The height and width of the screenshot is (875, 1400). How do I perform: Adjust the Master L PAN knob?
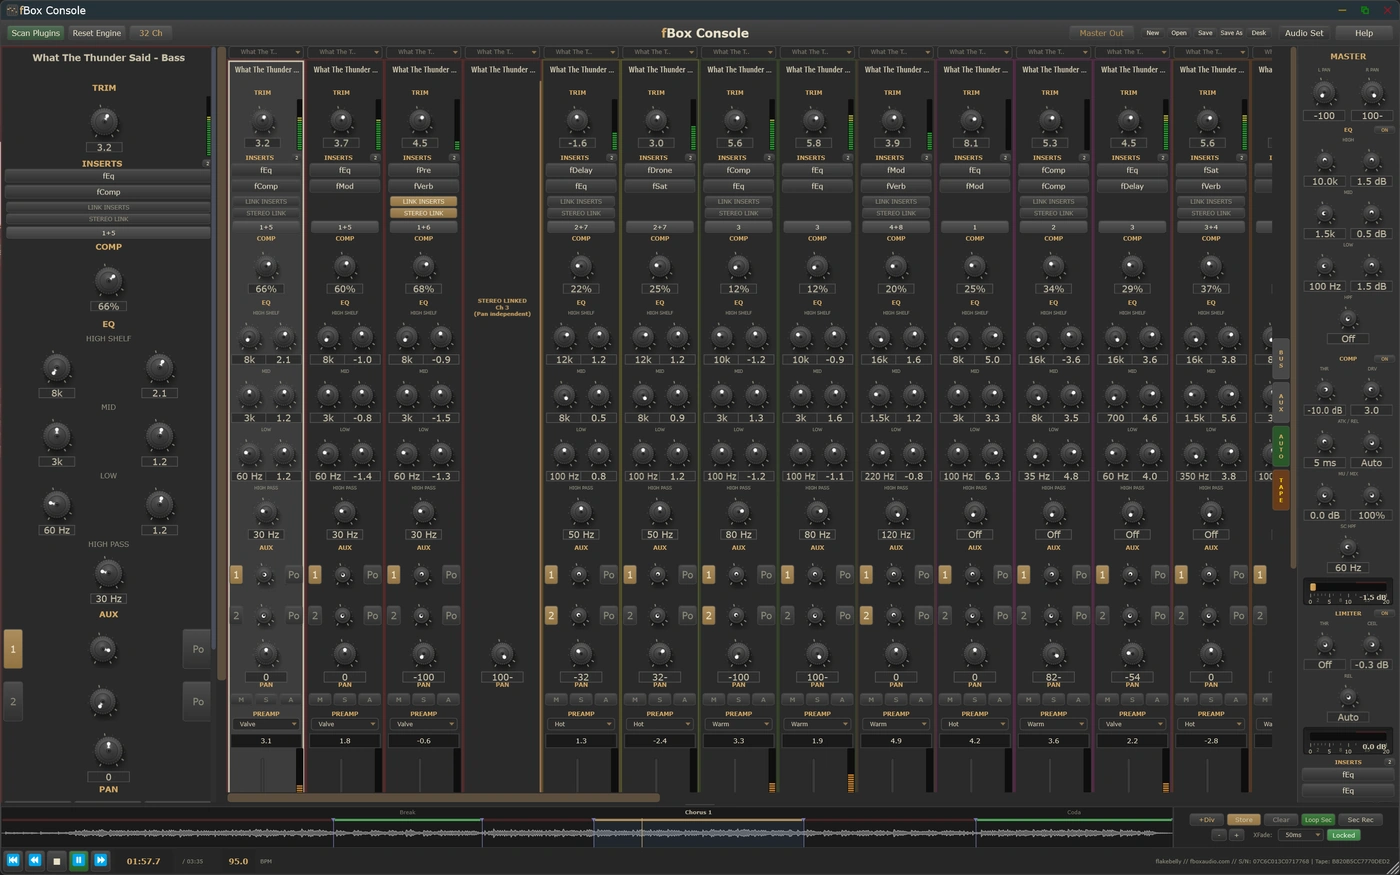pos(1324,94)
